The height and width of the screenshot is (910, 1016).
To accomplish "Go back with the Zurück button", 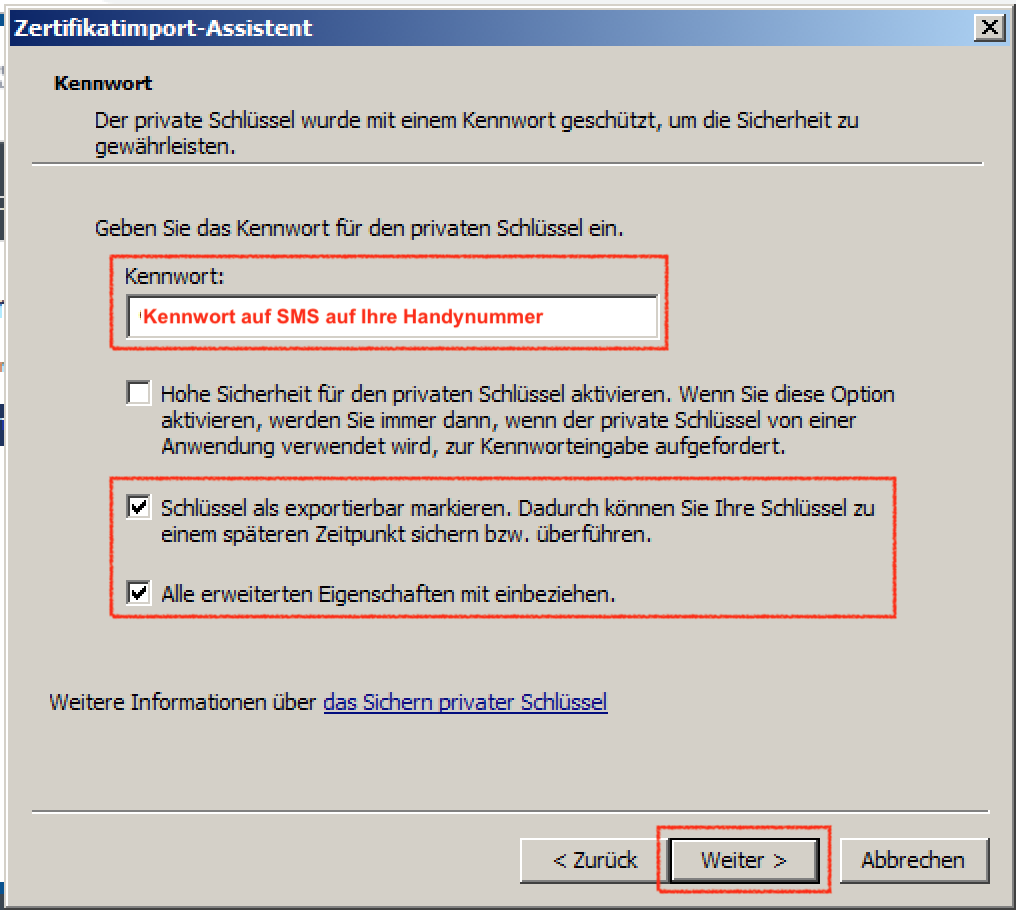I will 595,861.
